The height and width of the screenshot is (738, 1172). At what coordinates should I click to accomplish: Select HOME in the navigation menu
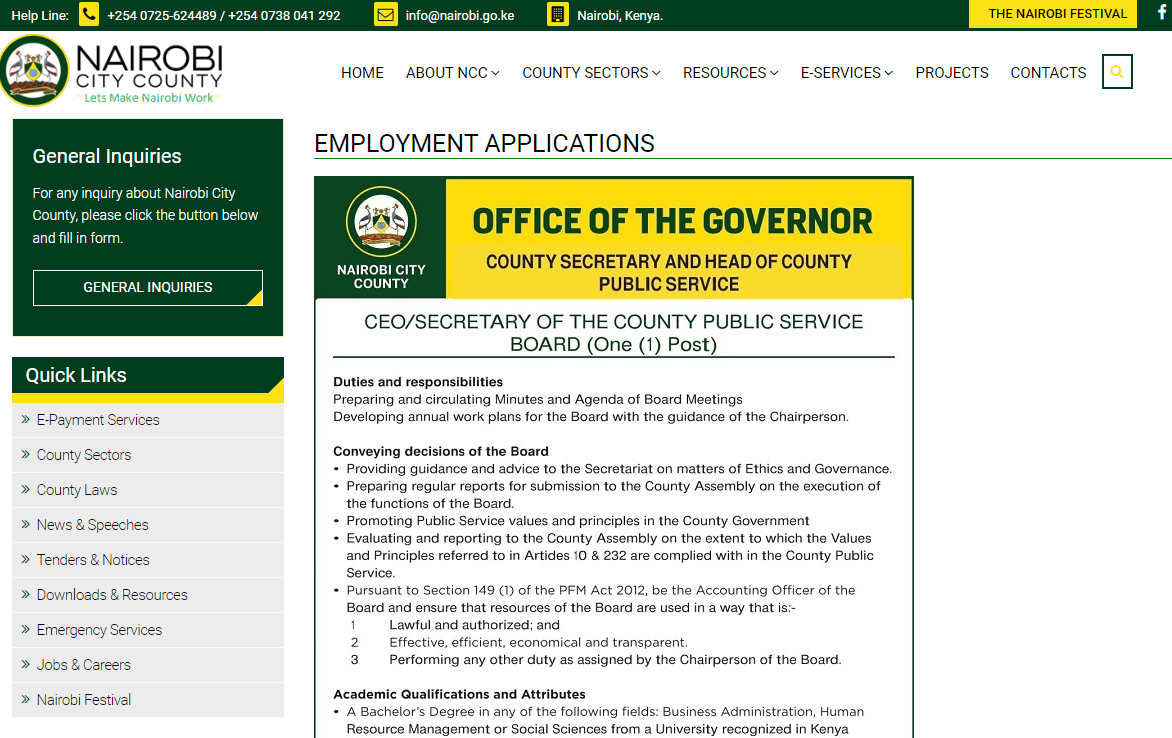[x=362, y=72]
